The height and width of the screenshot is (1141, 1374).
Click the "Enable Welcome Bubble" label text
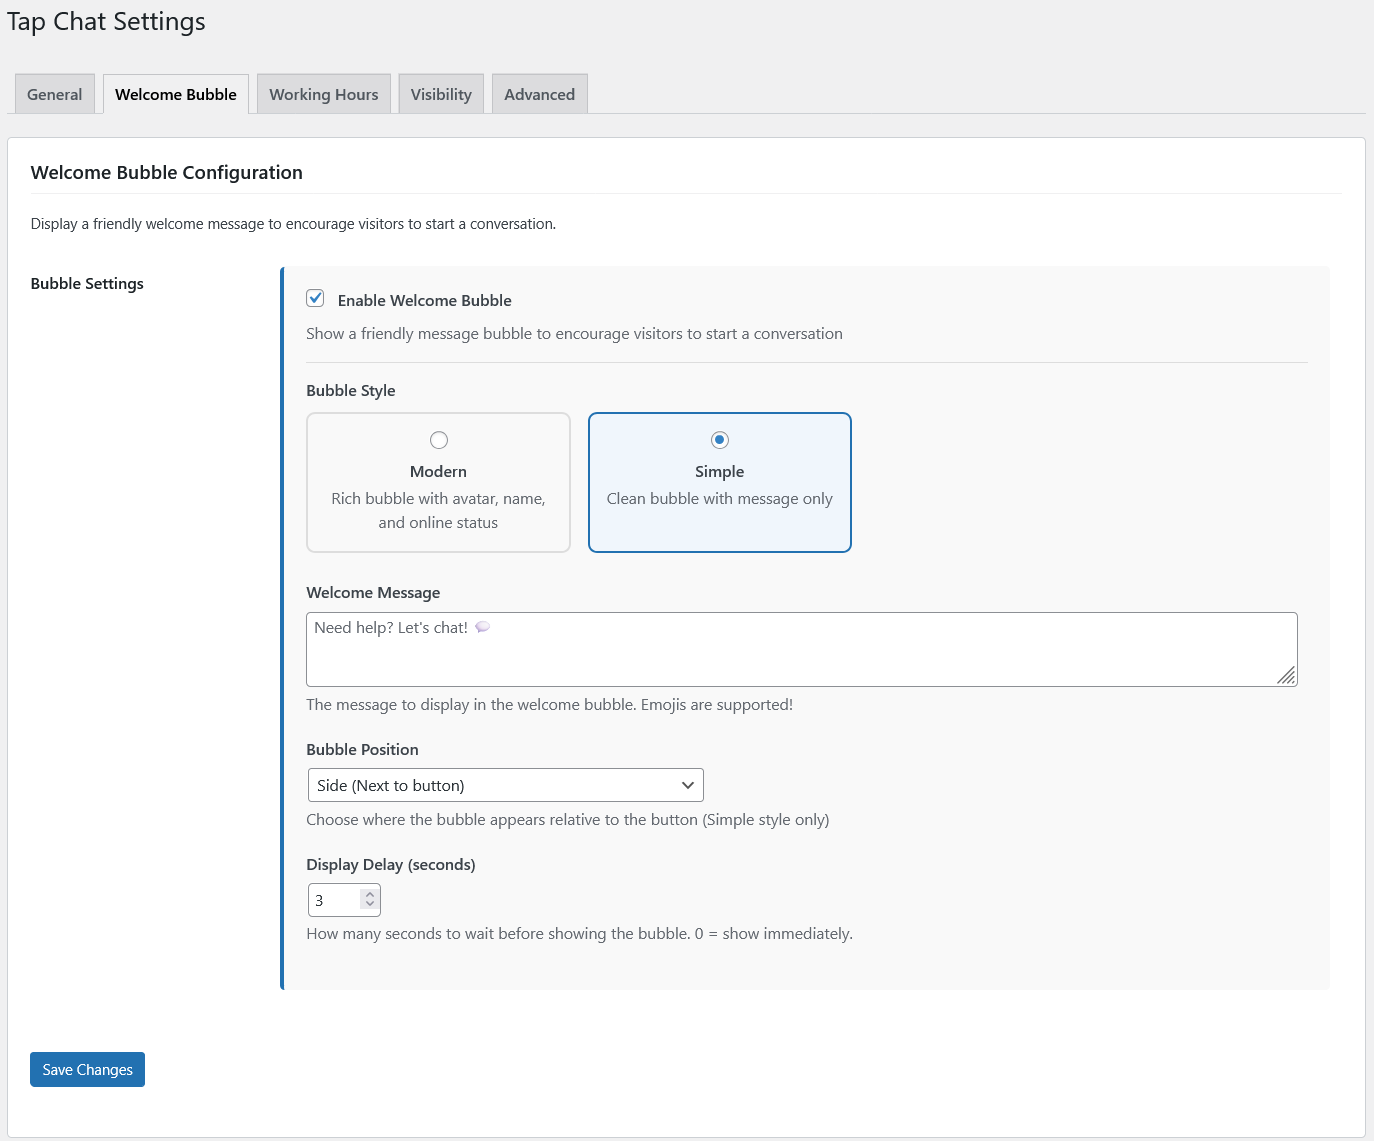424,300
